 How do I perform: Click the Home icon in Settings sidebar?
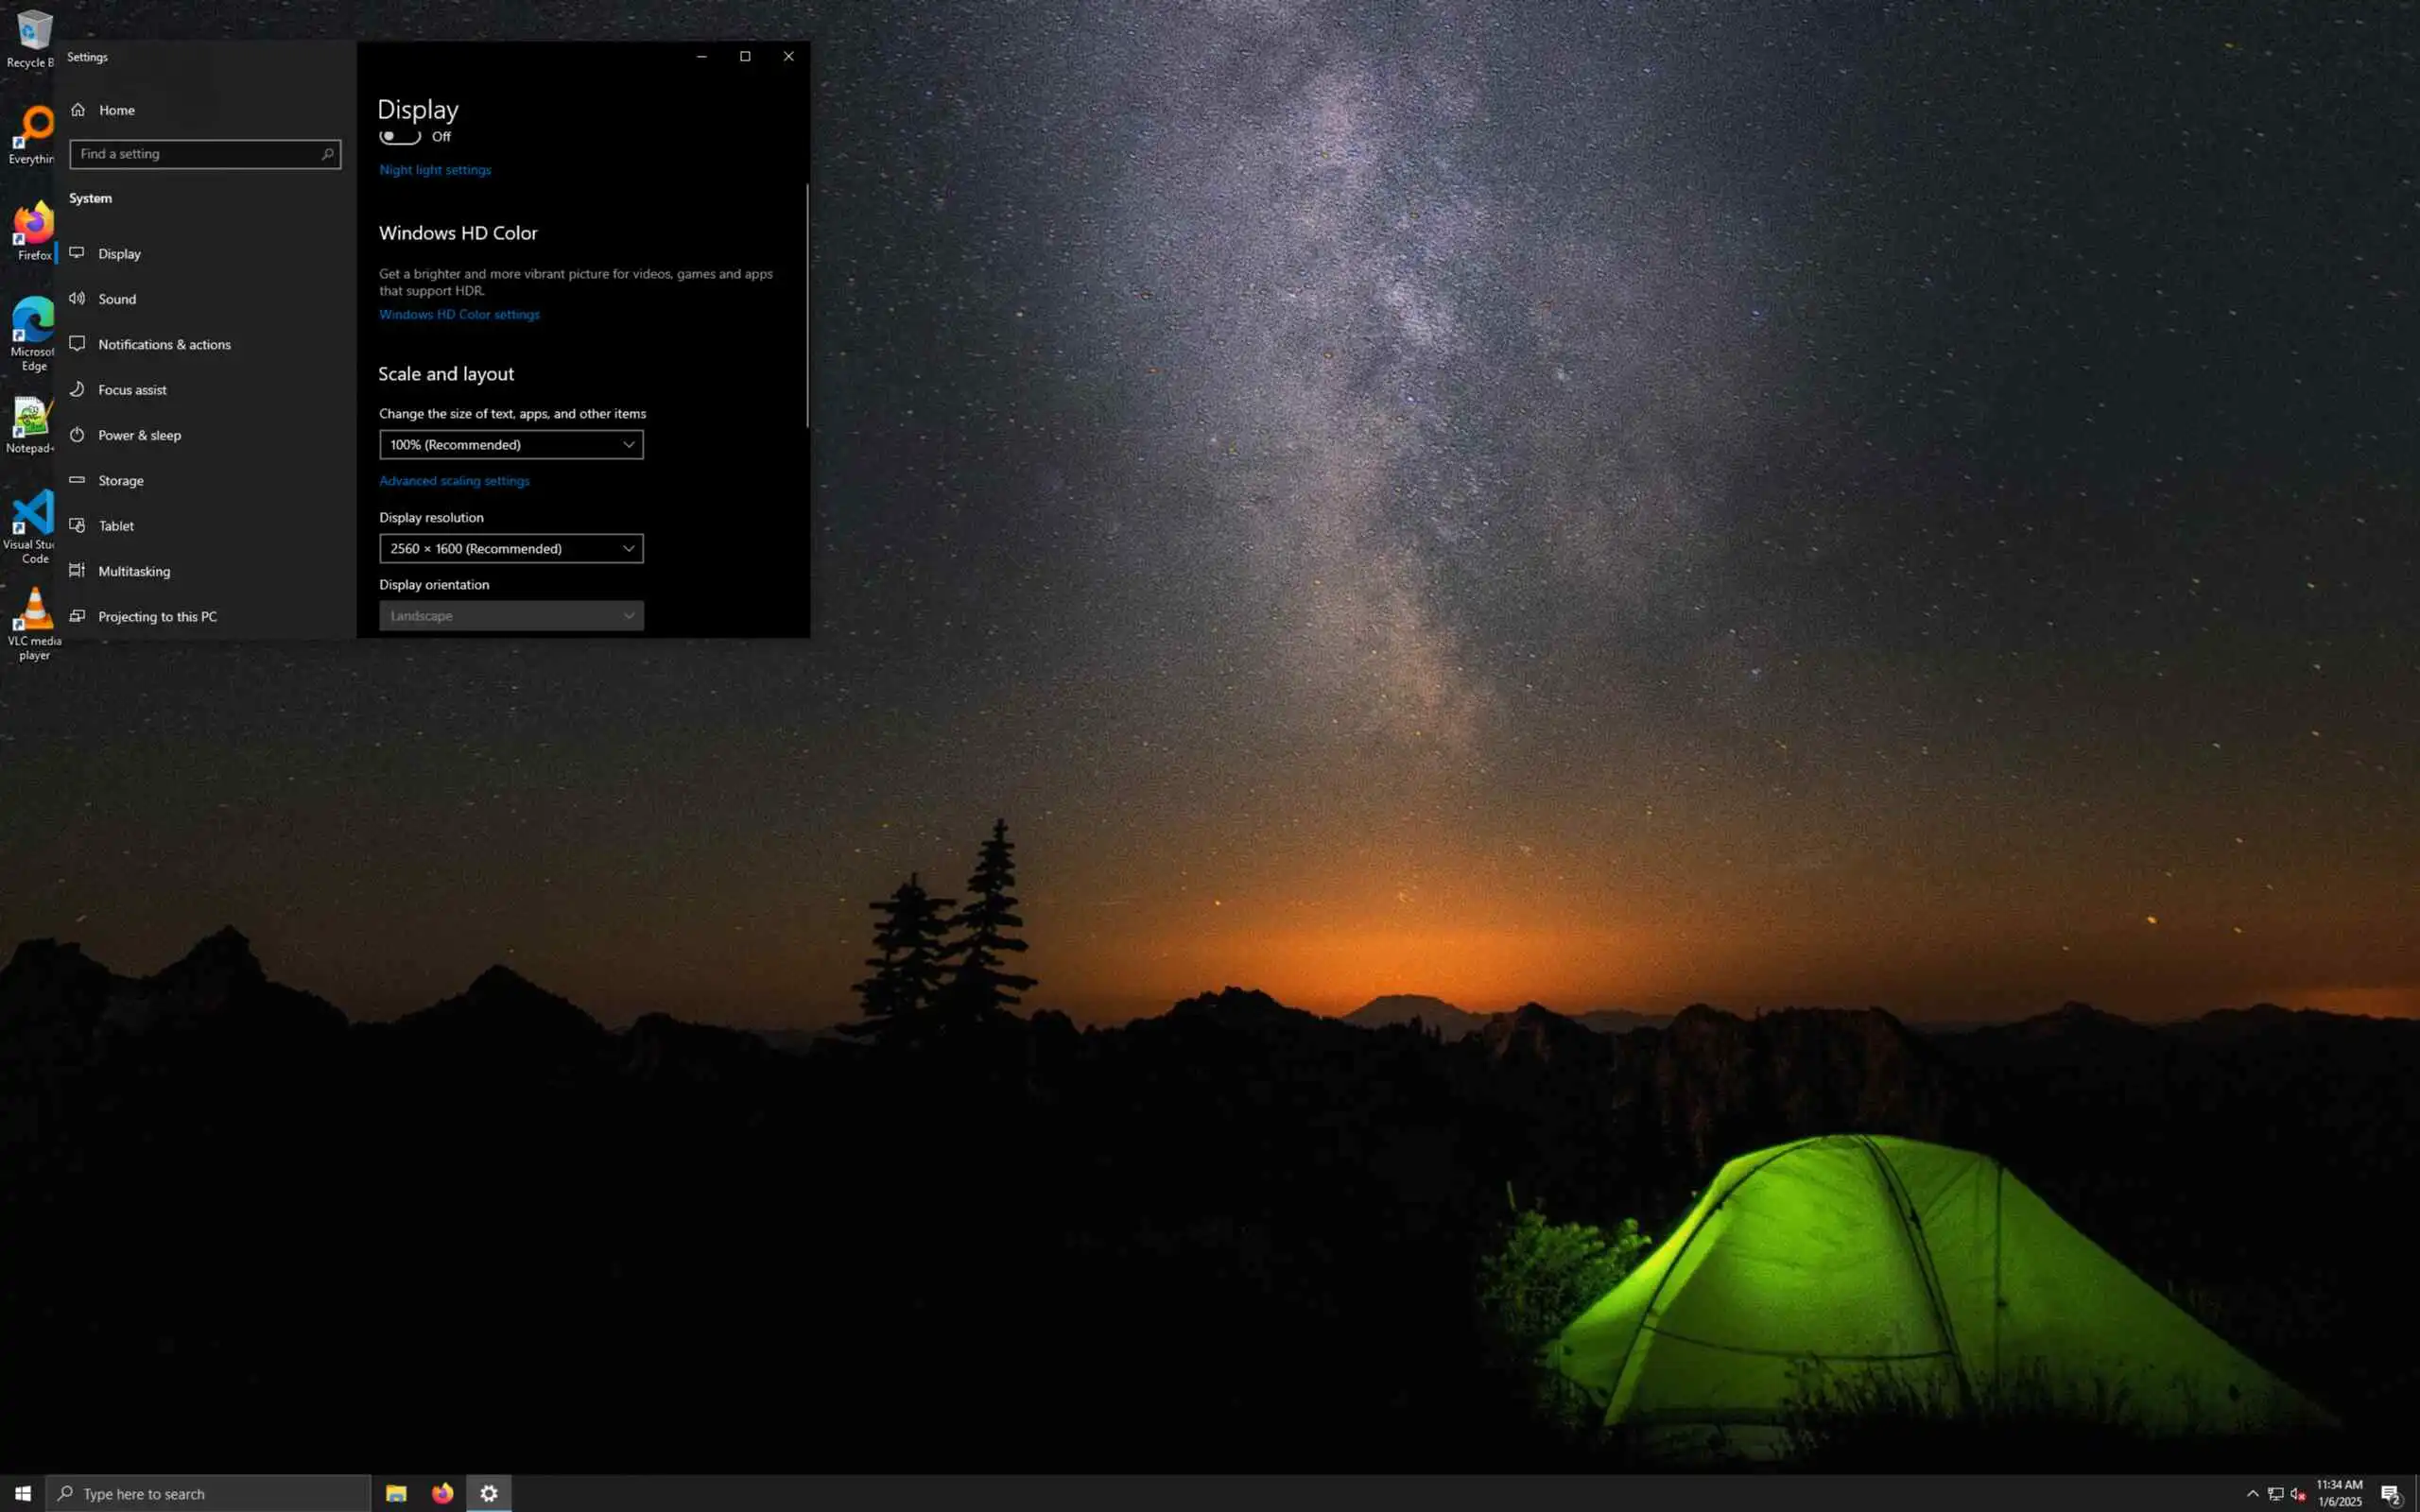[x=78, y=110]
